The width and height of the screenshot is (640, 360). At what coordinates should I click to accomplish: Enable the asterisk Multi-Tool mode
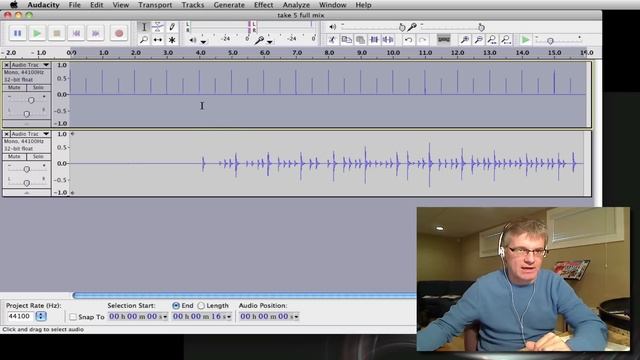(172, 40)
